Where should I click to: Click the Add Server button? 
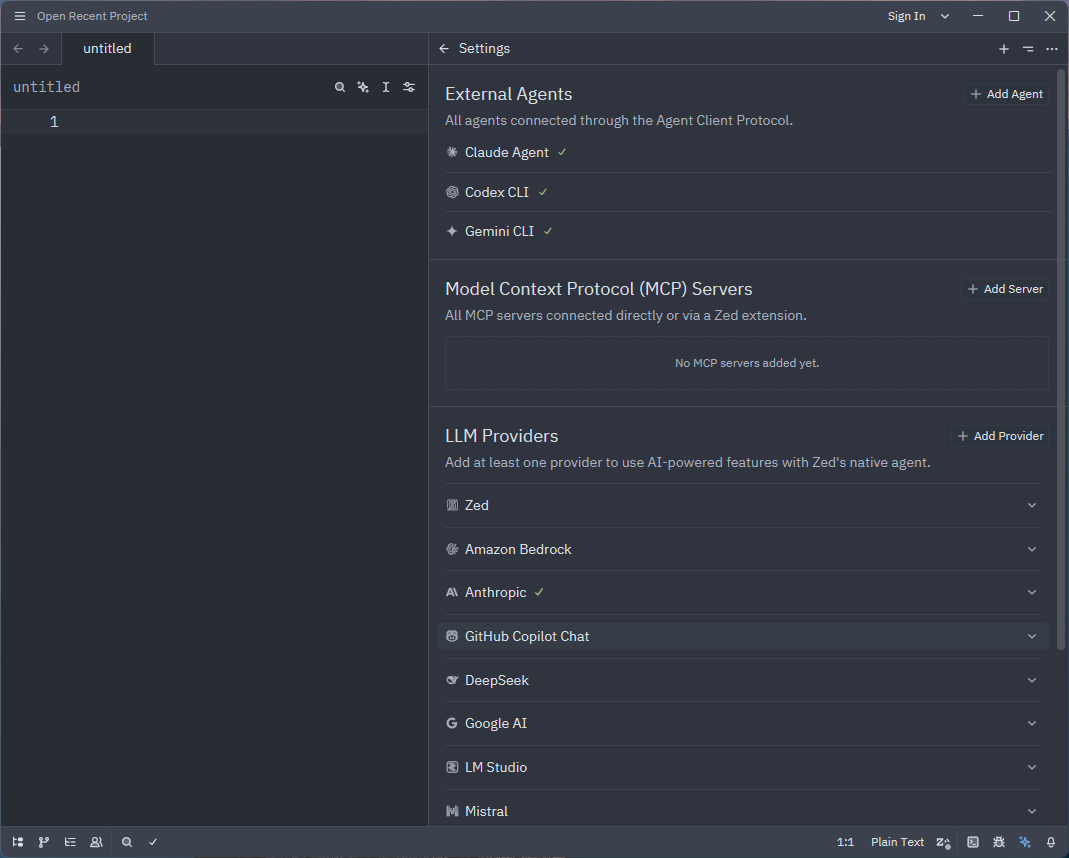pos(1005,289)
